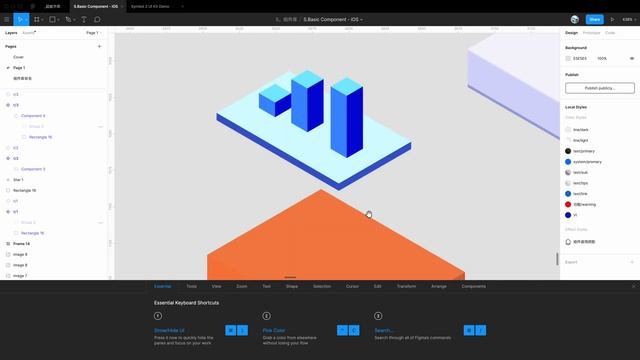Click the Rectangle 16 top-level layer icon
640x360 pixels.
tap(8, 190)
